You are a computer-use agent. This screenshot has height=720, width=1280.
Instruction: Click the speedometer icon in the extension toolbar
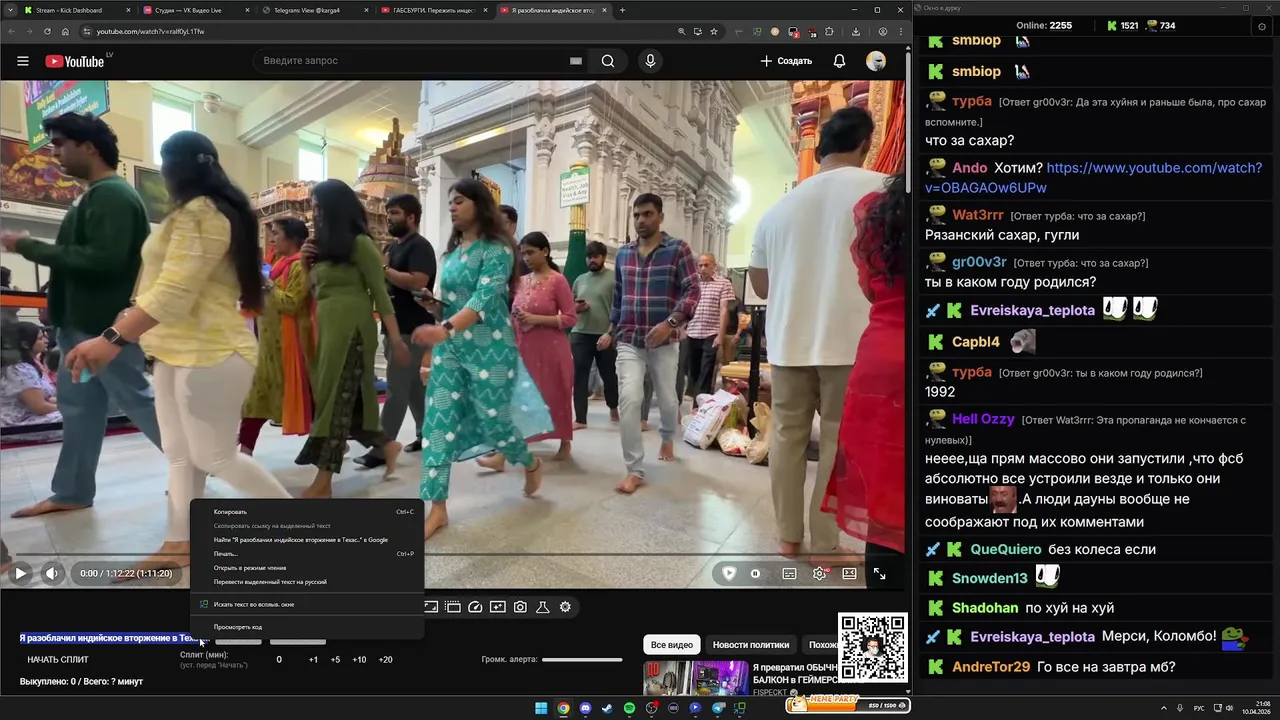pyautogui.click(x=475, y=607)
